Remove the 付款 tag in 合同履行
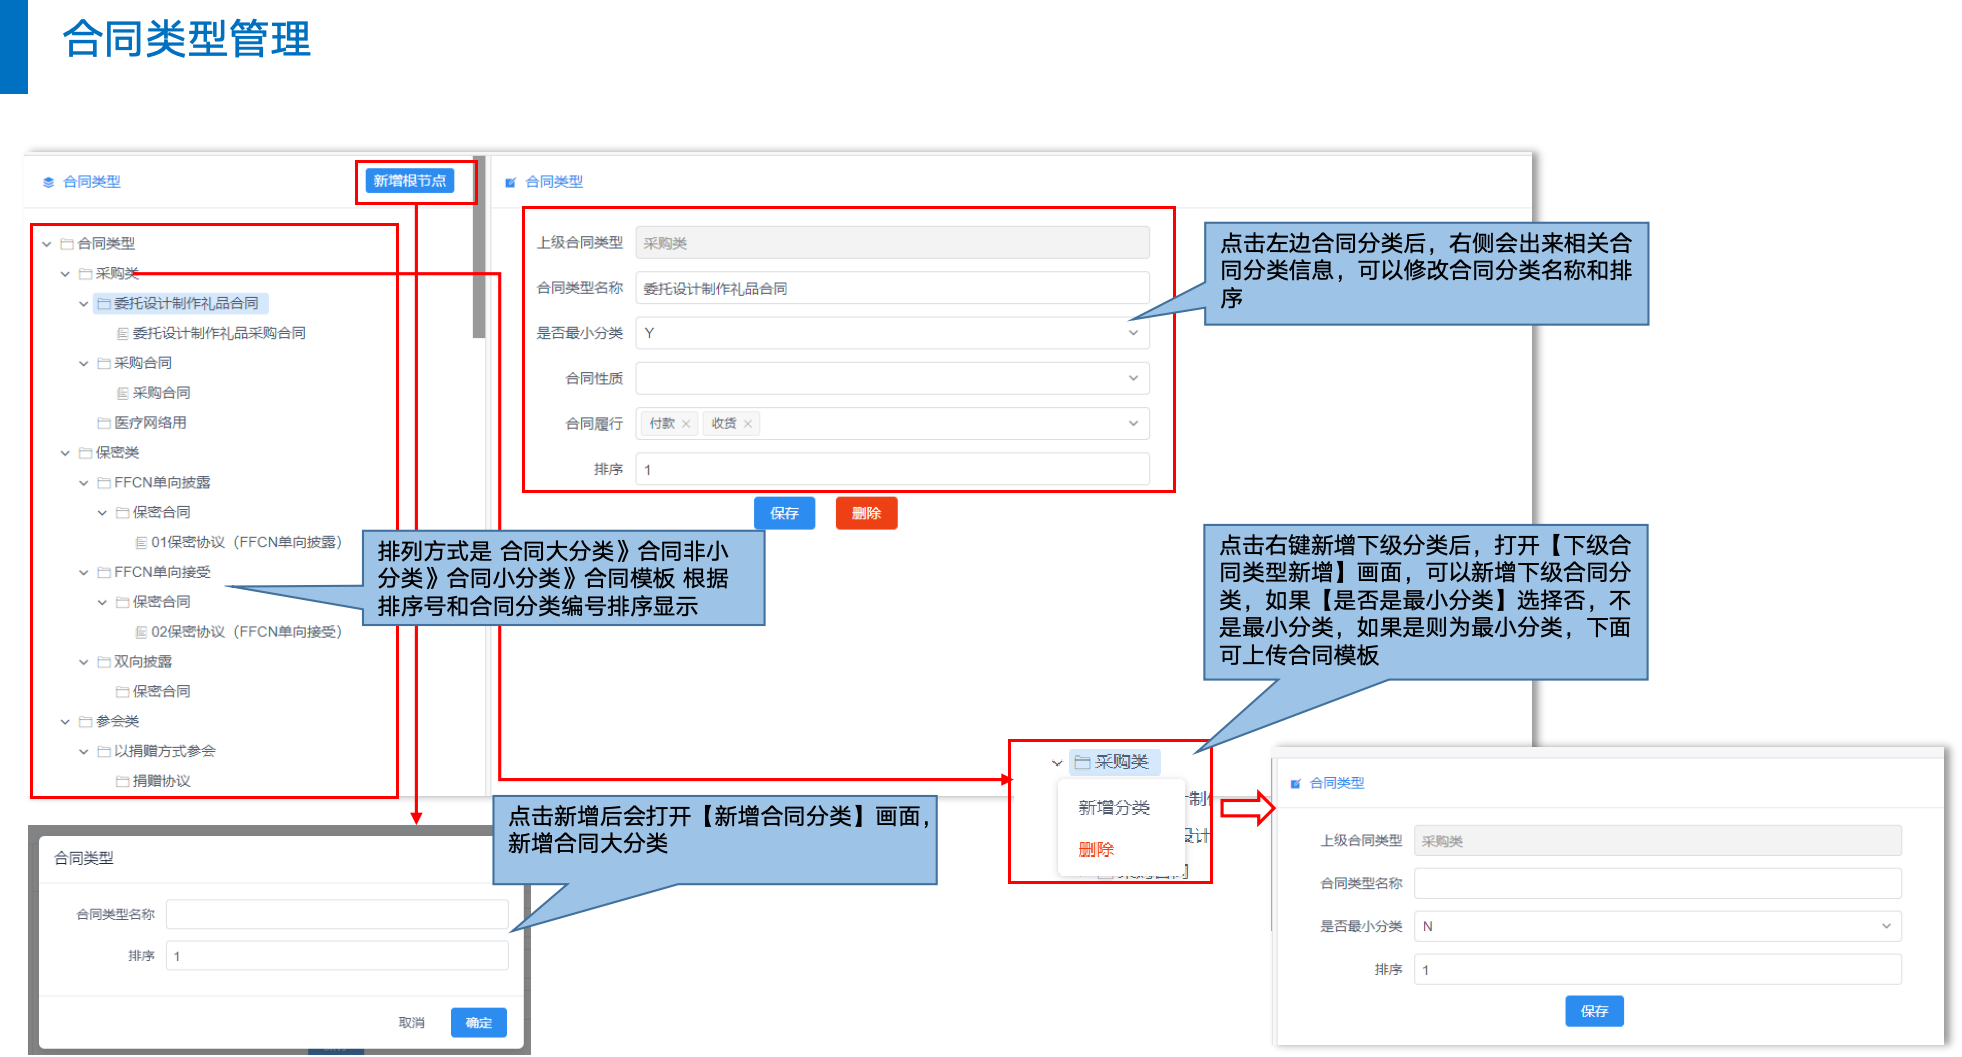1962x1057 pixels. pos(686,424)
